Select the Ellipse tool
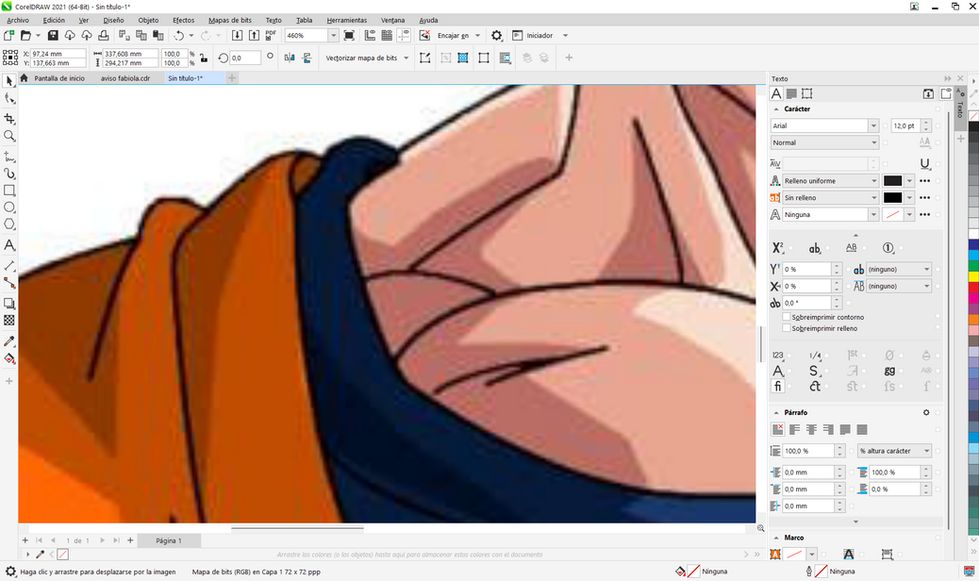This screenshot has height=581, width=979. pyautogui.click(x=9, y=207)
